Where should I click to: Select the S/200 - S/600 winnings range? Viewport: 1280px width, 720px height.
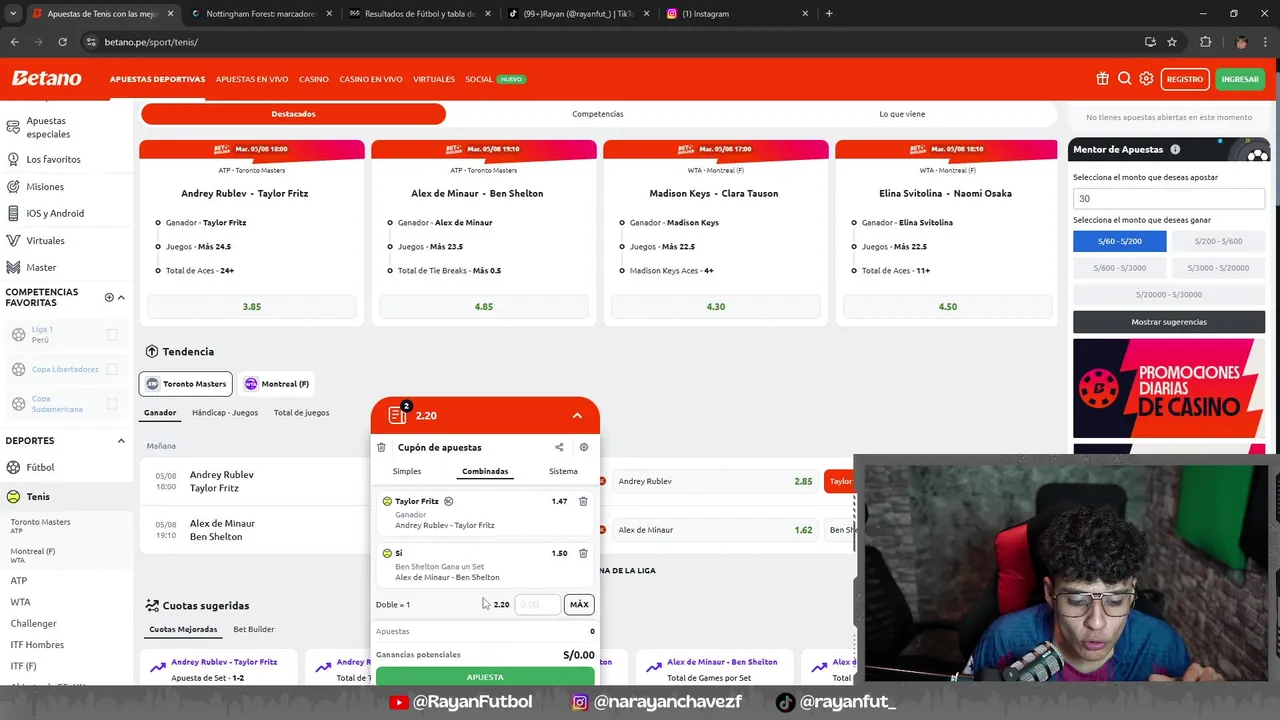pyautogui.click(x=1218, y=241)
